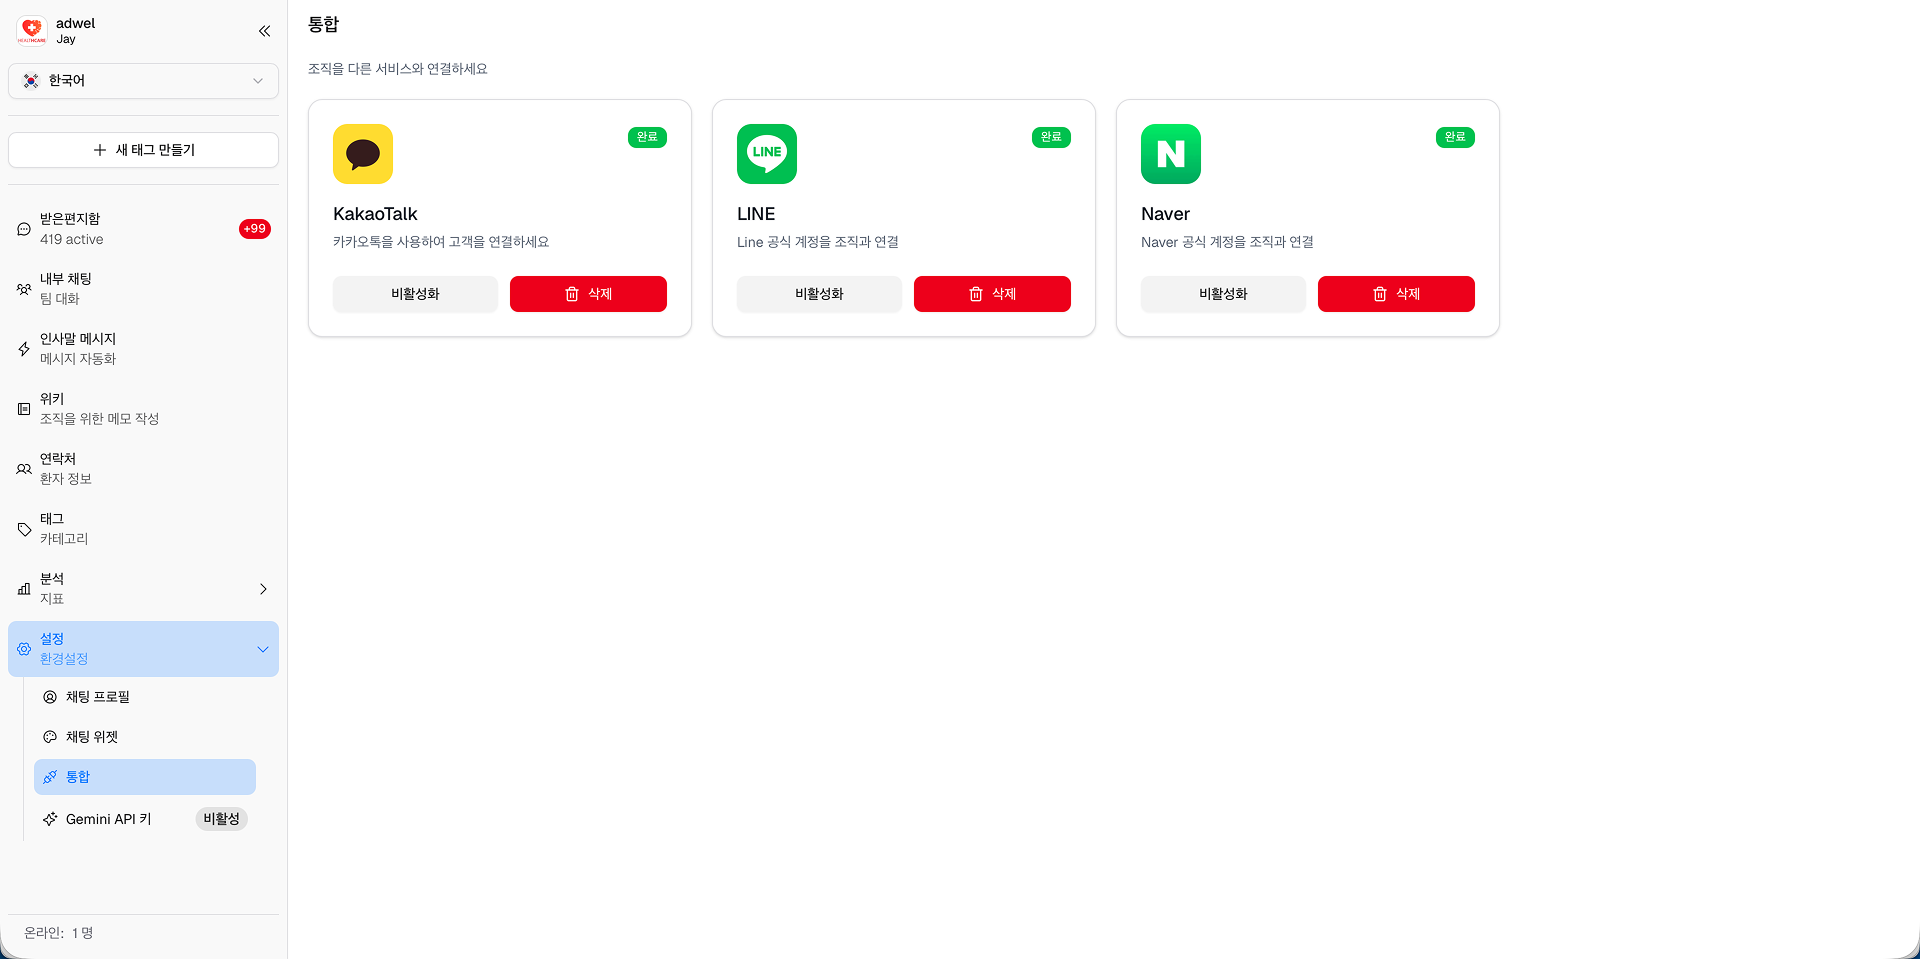Click the LINE app icon
The width and height of the screenshot is (1920, 959).
tap(767, 154)
